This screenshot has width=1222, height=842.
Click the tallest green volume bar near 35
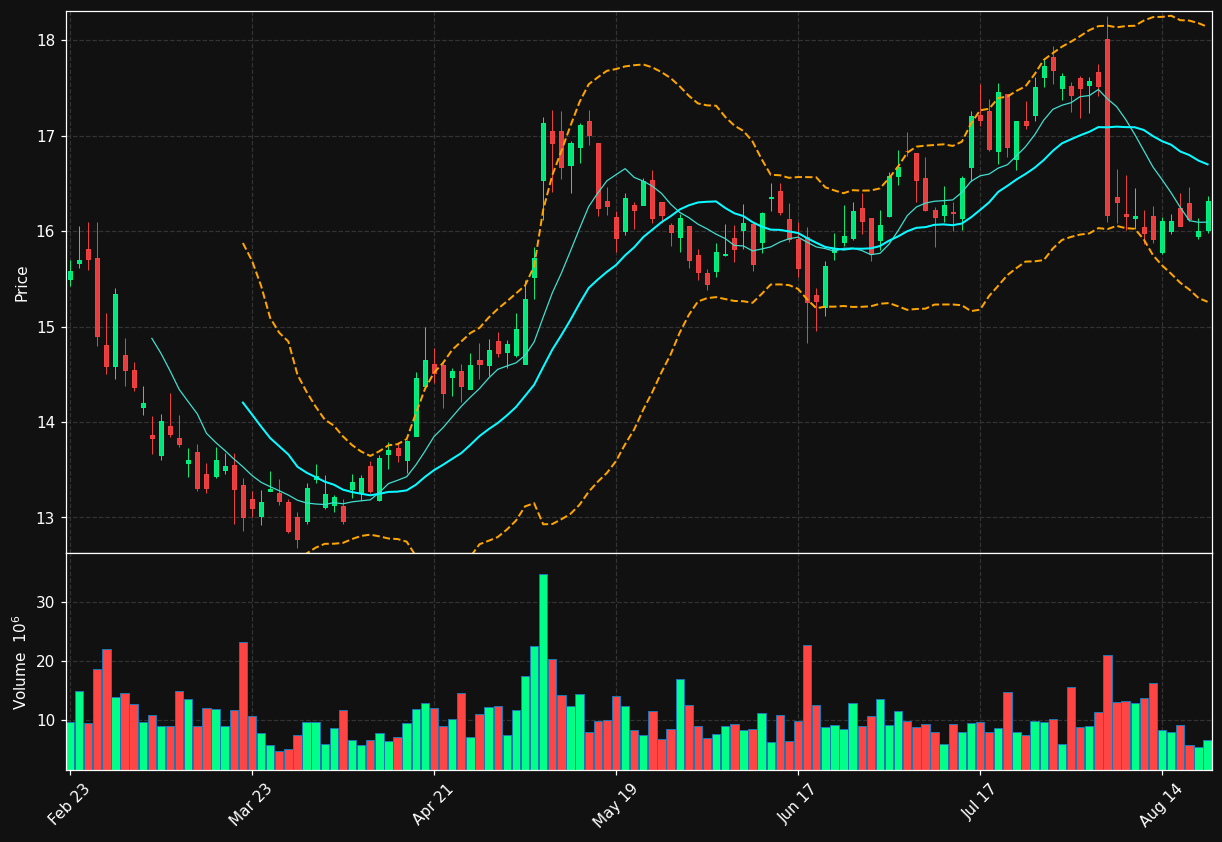pyautogui.click(x=543, y=672)
